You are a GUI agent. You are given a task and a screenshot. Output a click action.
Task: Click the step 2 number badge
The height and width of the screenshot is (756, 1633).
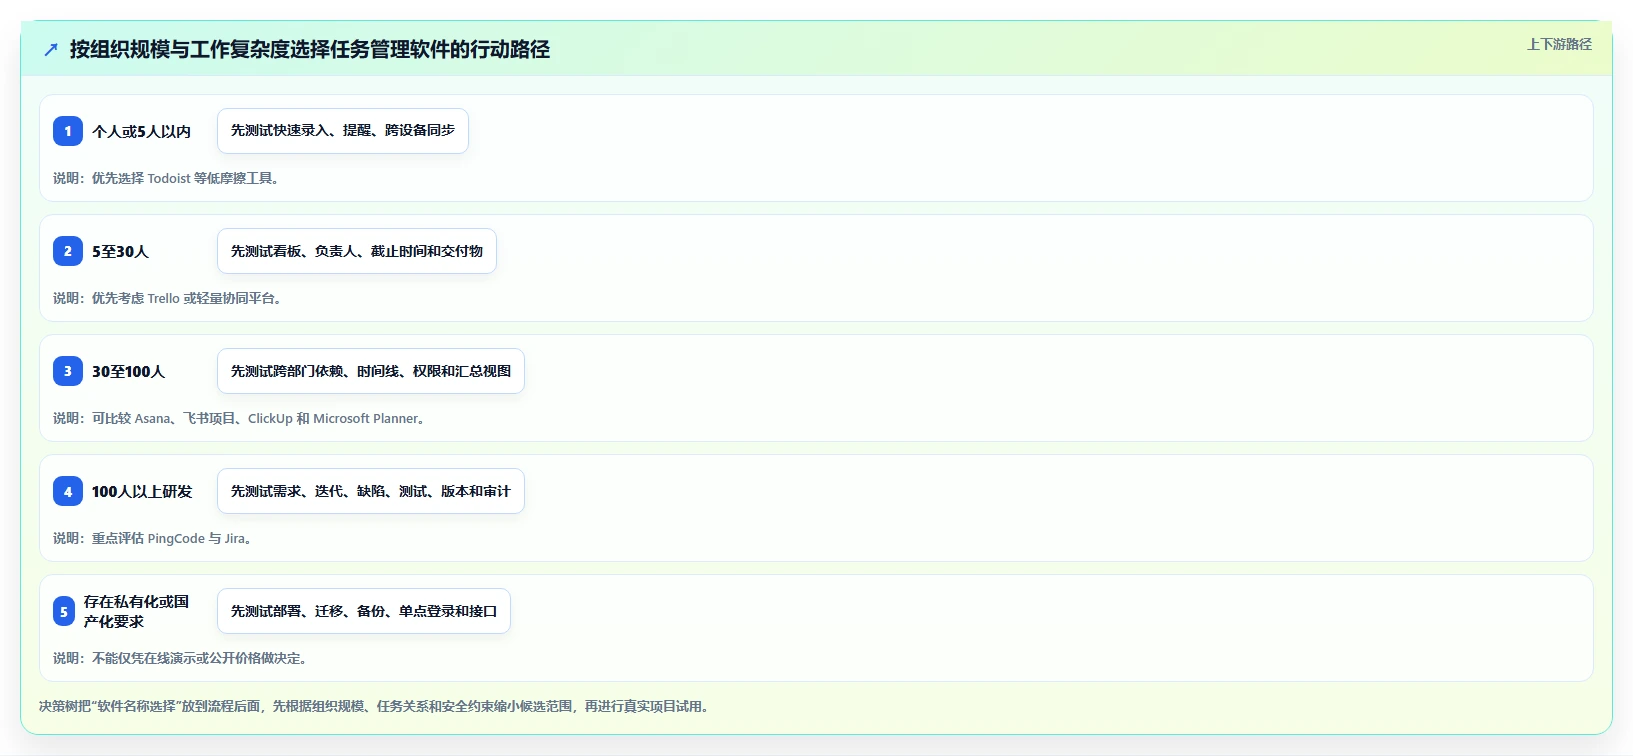68,251
